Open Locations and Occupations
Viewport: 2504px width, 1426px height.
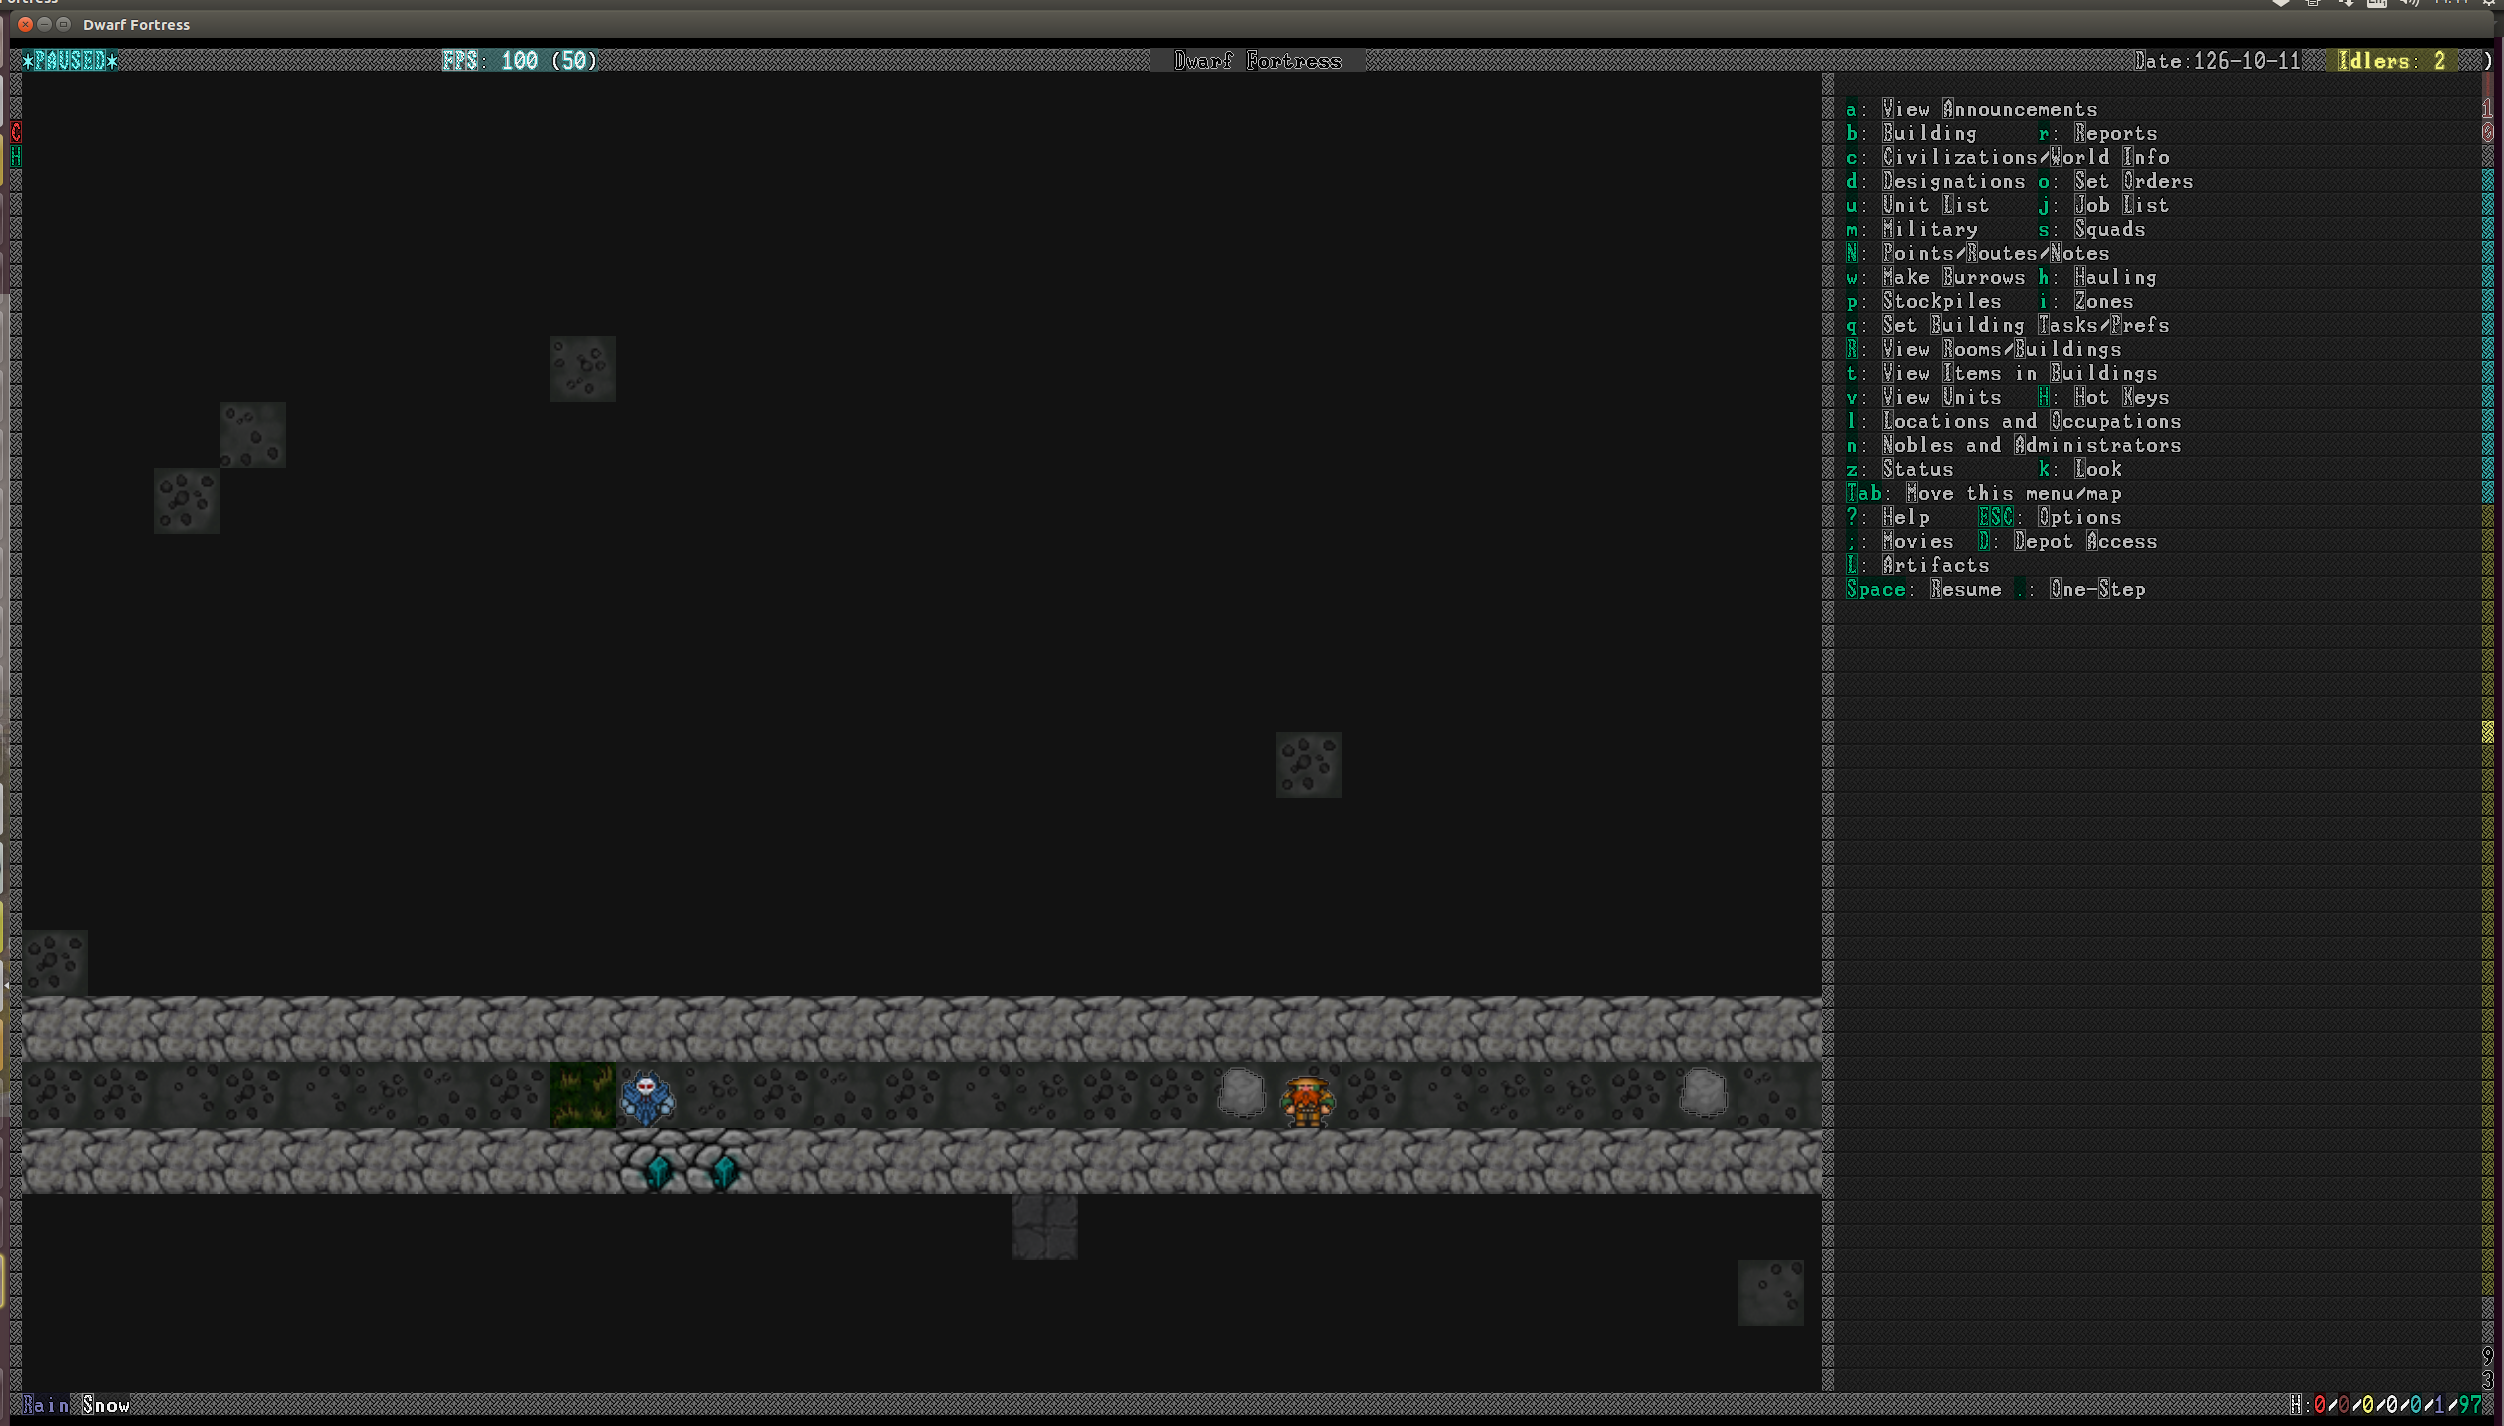click(x=2013, y=421)
